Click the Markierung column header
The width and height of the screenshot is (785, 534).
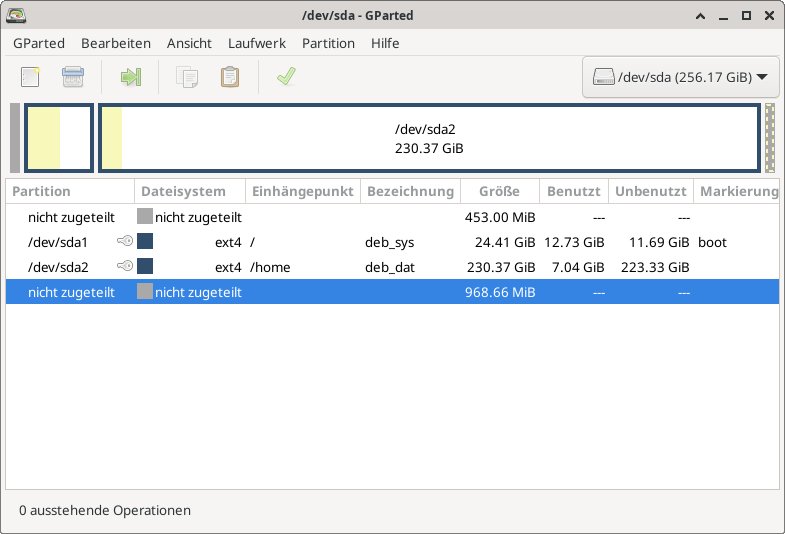point(736,191)
